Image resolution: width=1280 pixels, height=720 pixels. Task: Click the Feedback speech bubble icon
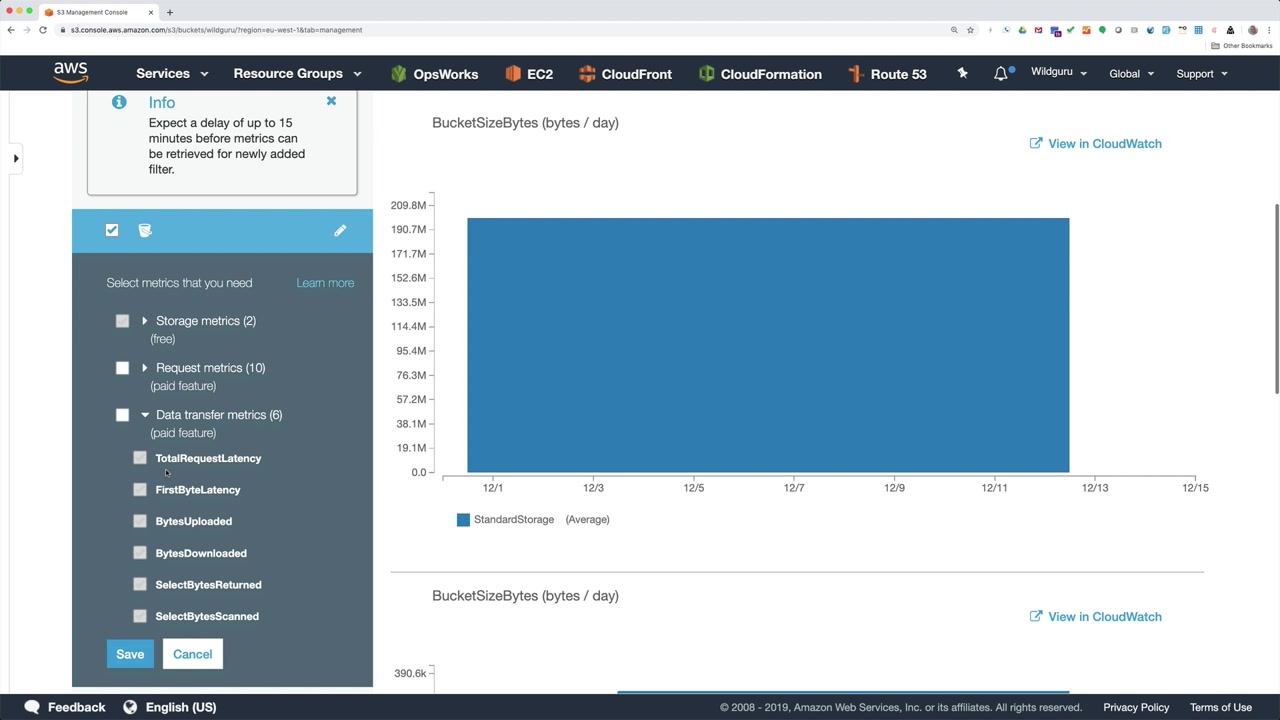32,707
